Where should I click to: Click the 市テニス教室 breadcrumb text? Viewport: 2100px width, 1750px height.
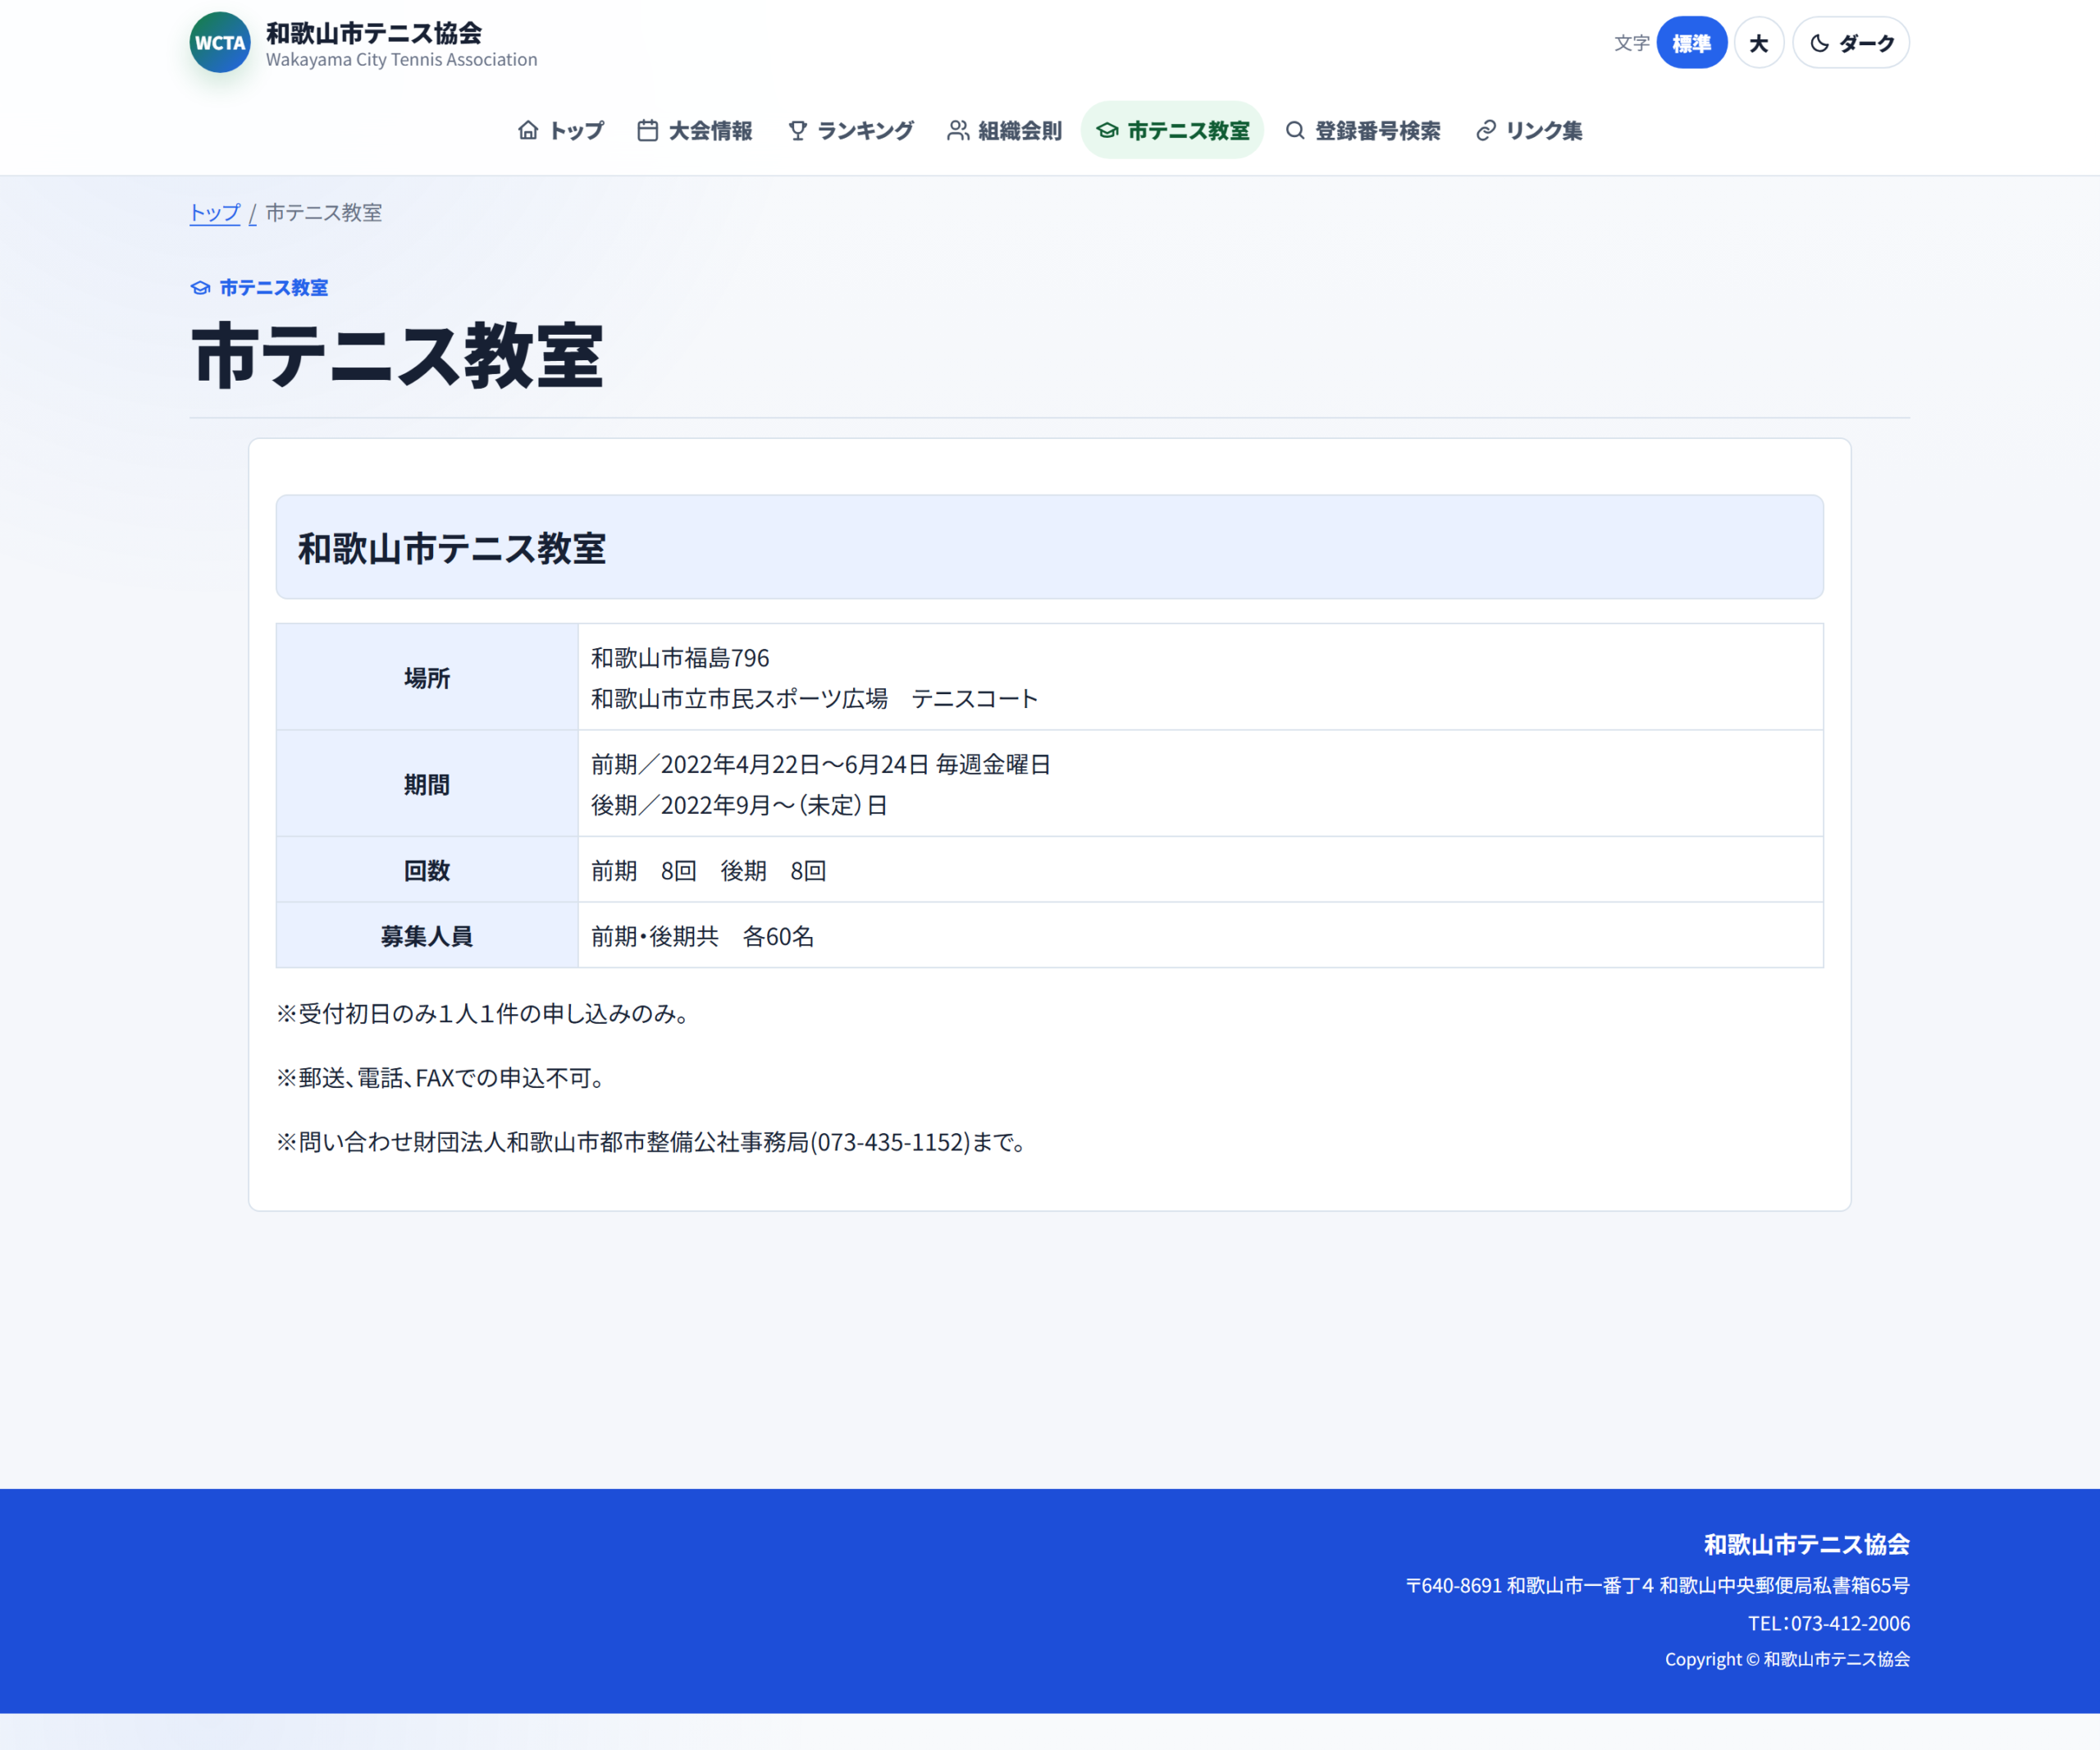pyautogui.click(x=324, y=212)
